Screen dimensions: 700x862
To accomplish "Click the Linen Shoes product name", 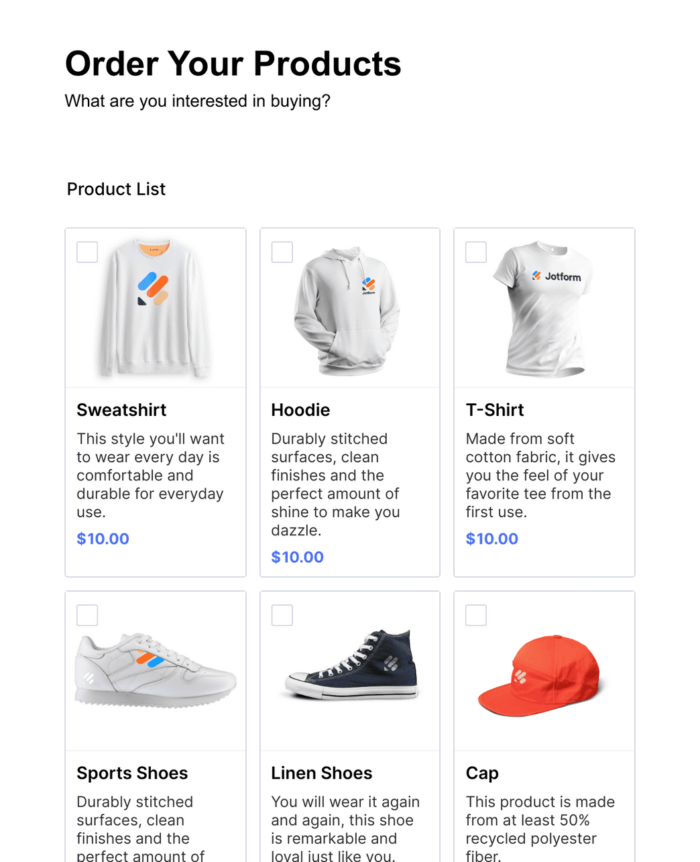I will (321, 773).
